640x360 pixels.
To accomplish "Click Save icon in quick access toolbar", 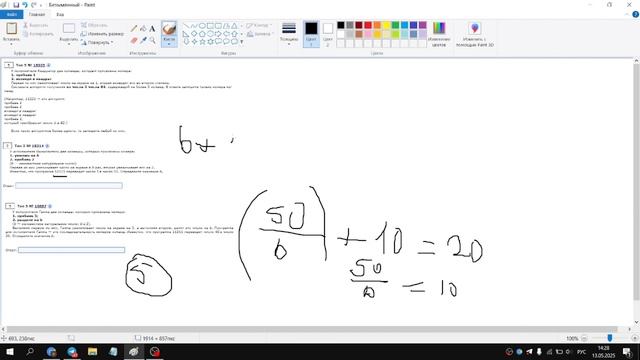I will click(x=16, y=5).
